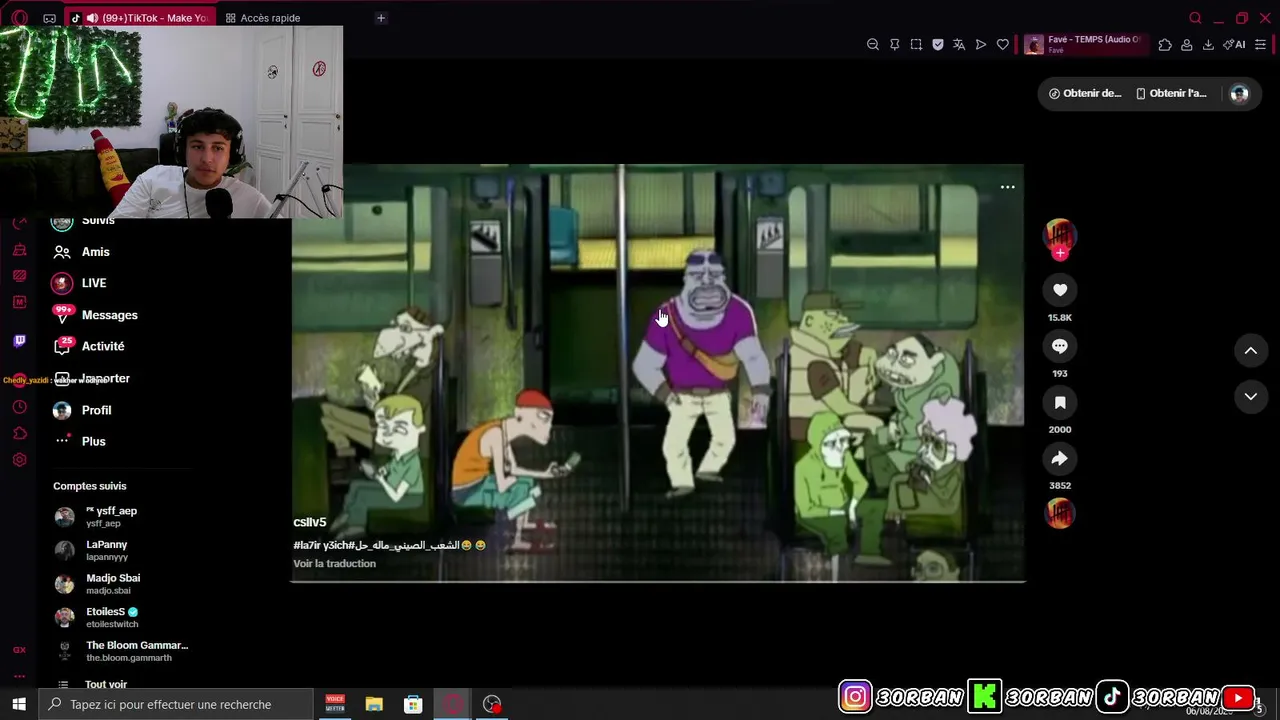Open the Opera GX taskbar icon
The image size is (1280, 720).
click(x=453, y=704)
